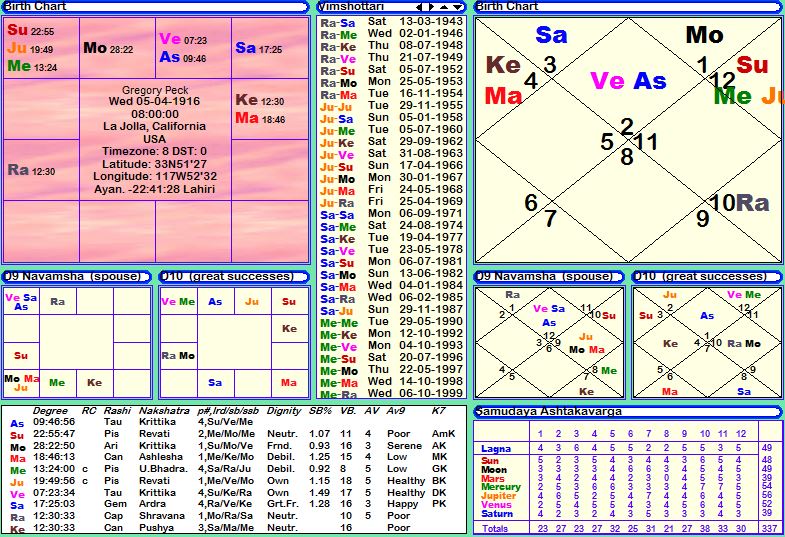Image resolution: width=785 pixels, height=537 pixels.
Task: Click the SB% column header
Action: click(320, 411)
